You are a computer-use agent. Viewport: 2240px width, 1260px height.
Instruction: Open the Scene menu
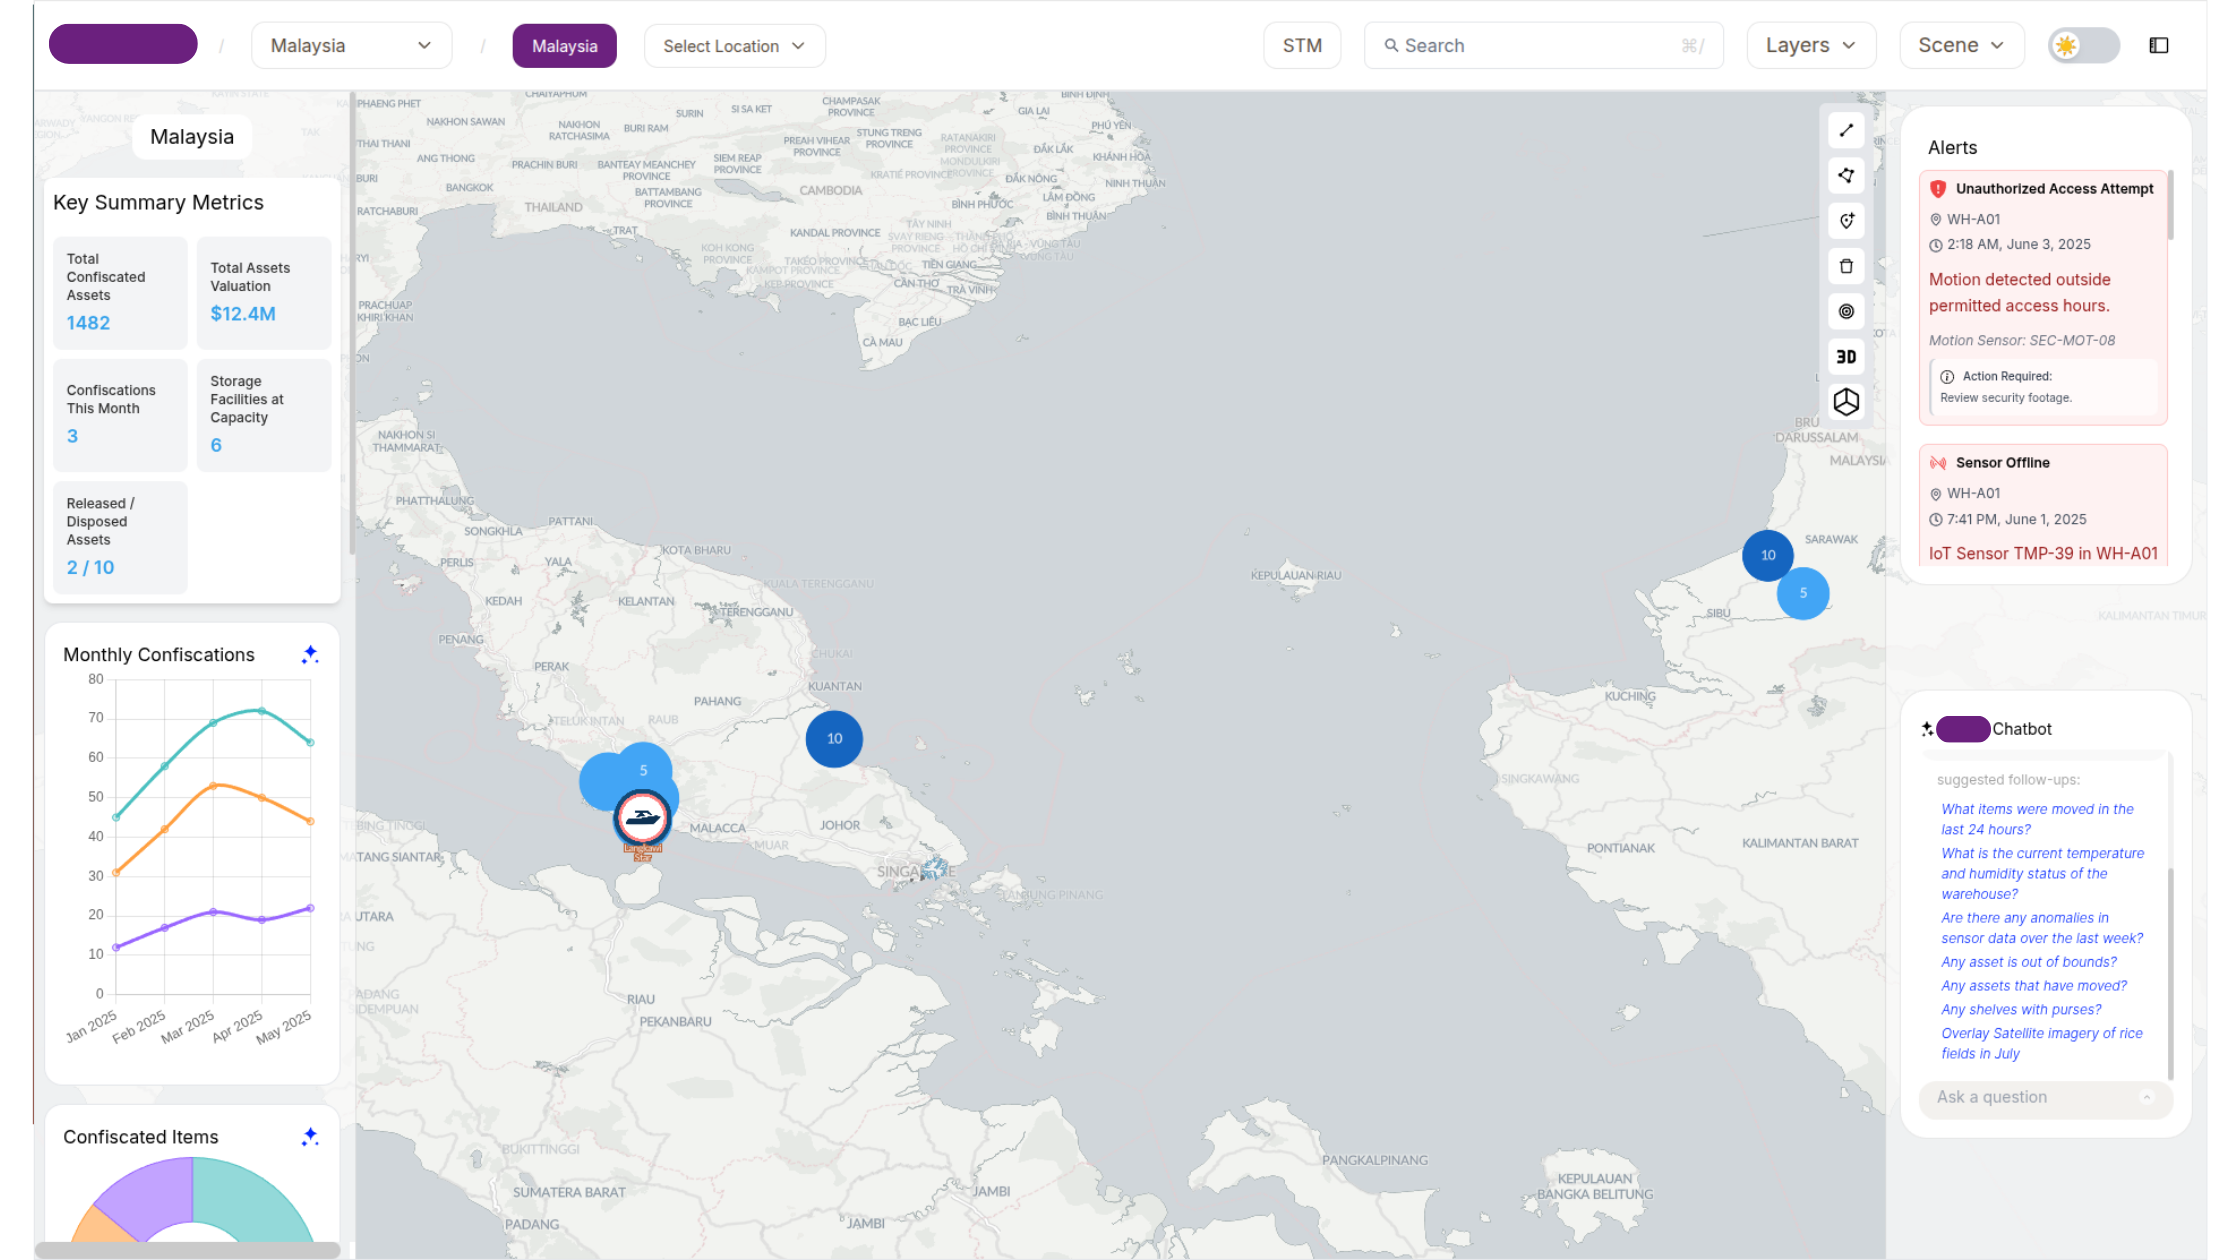tap(1961, 46)
